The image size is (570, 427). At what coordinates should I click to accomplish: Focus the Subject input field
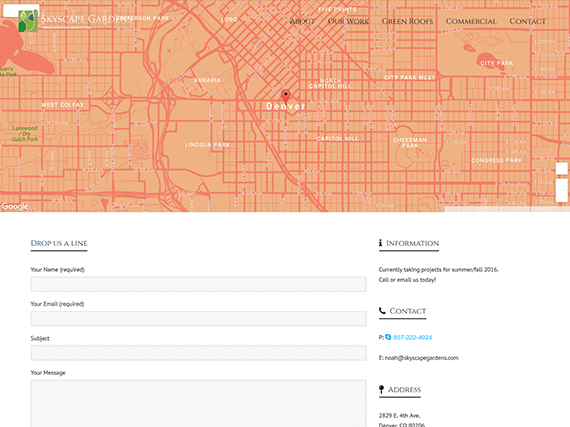(x=198, y=353)
